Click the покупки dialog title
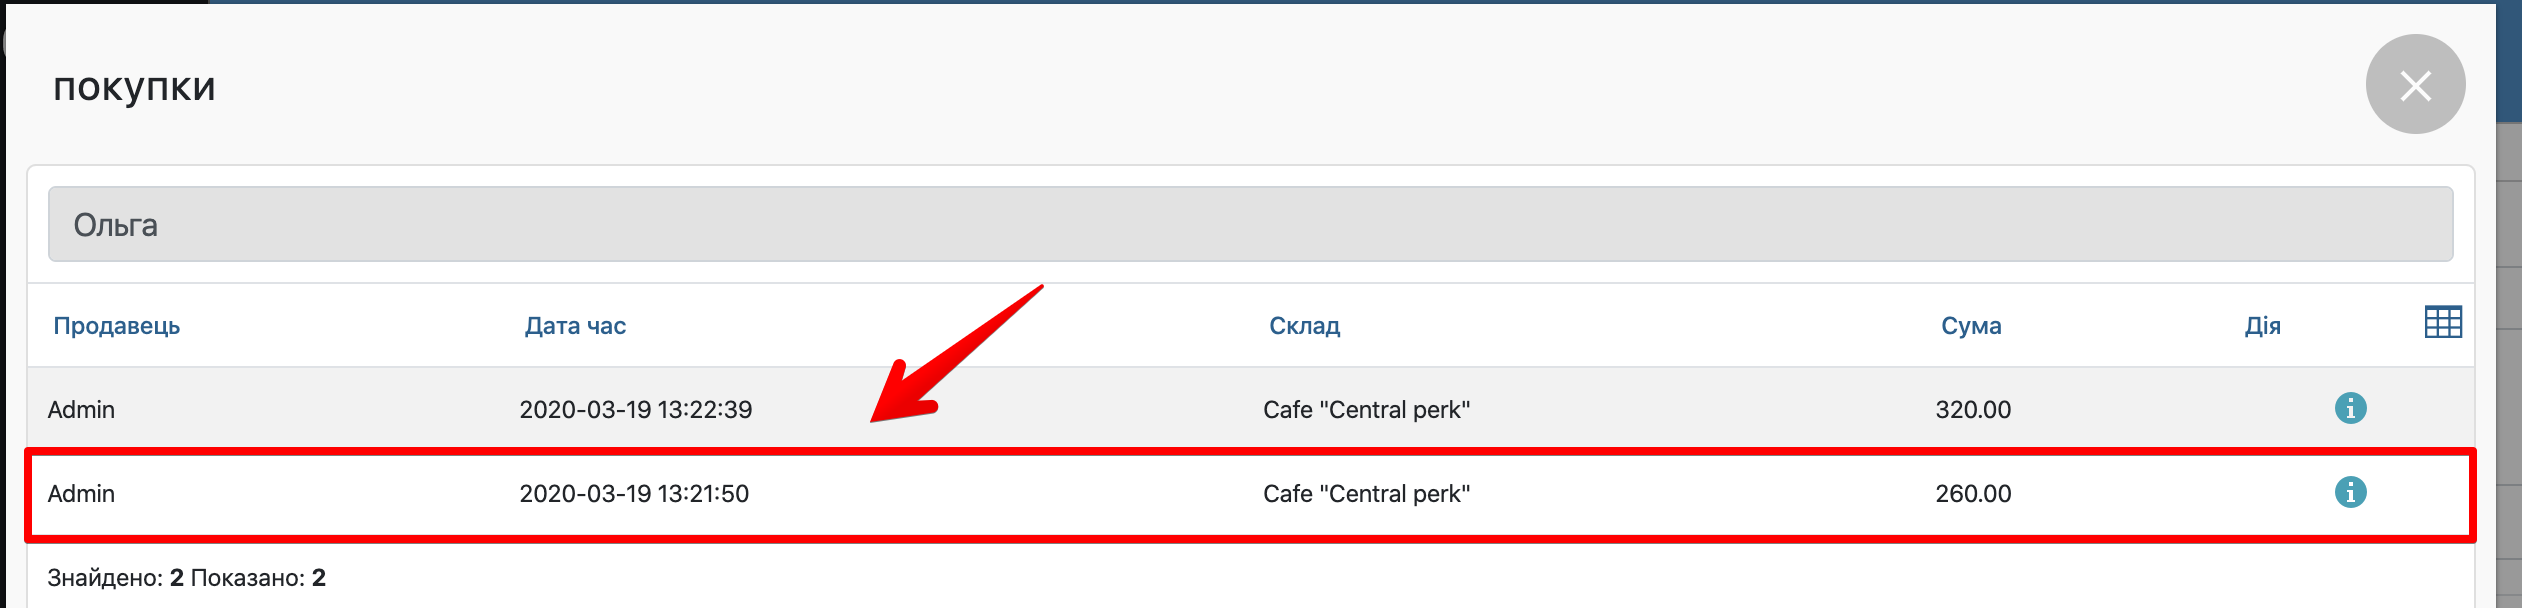 pos(134,87)
